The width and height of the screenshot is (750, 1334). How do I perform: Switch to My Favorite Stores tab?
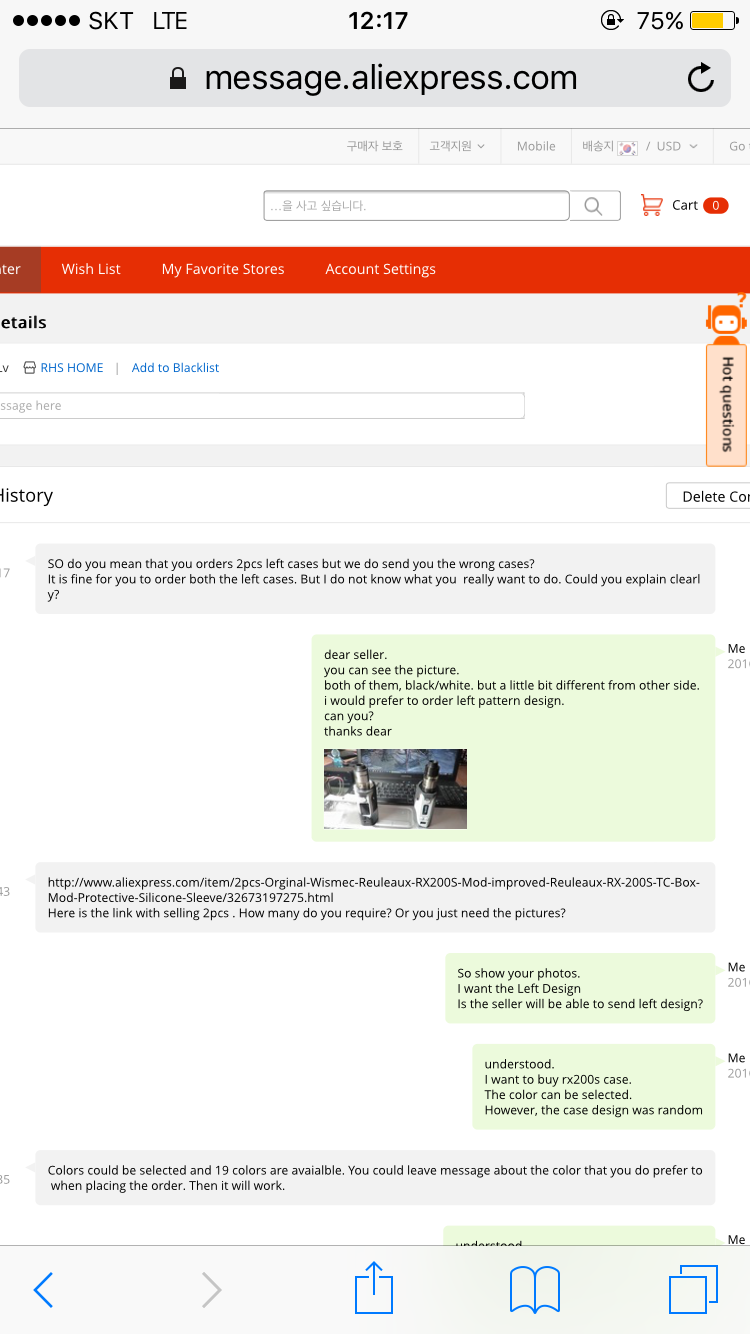point(223,269)
